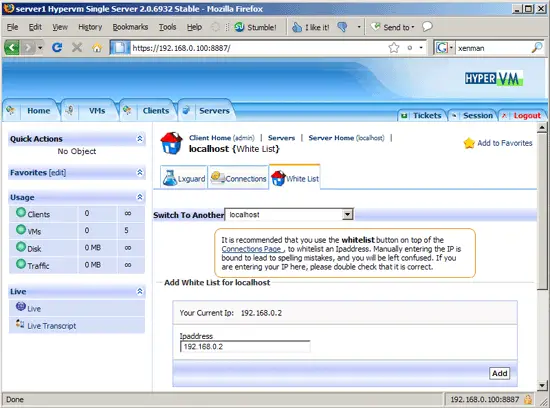Click the browser home icon
550x408 pixels.
[97, 47]
